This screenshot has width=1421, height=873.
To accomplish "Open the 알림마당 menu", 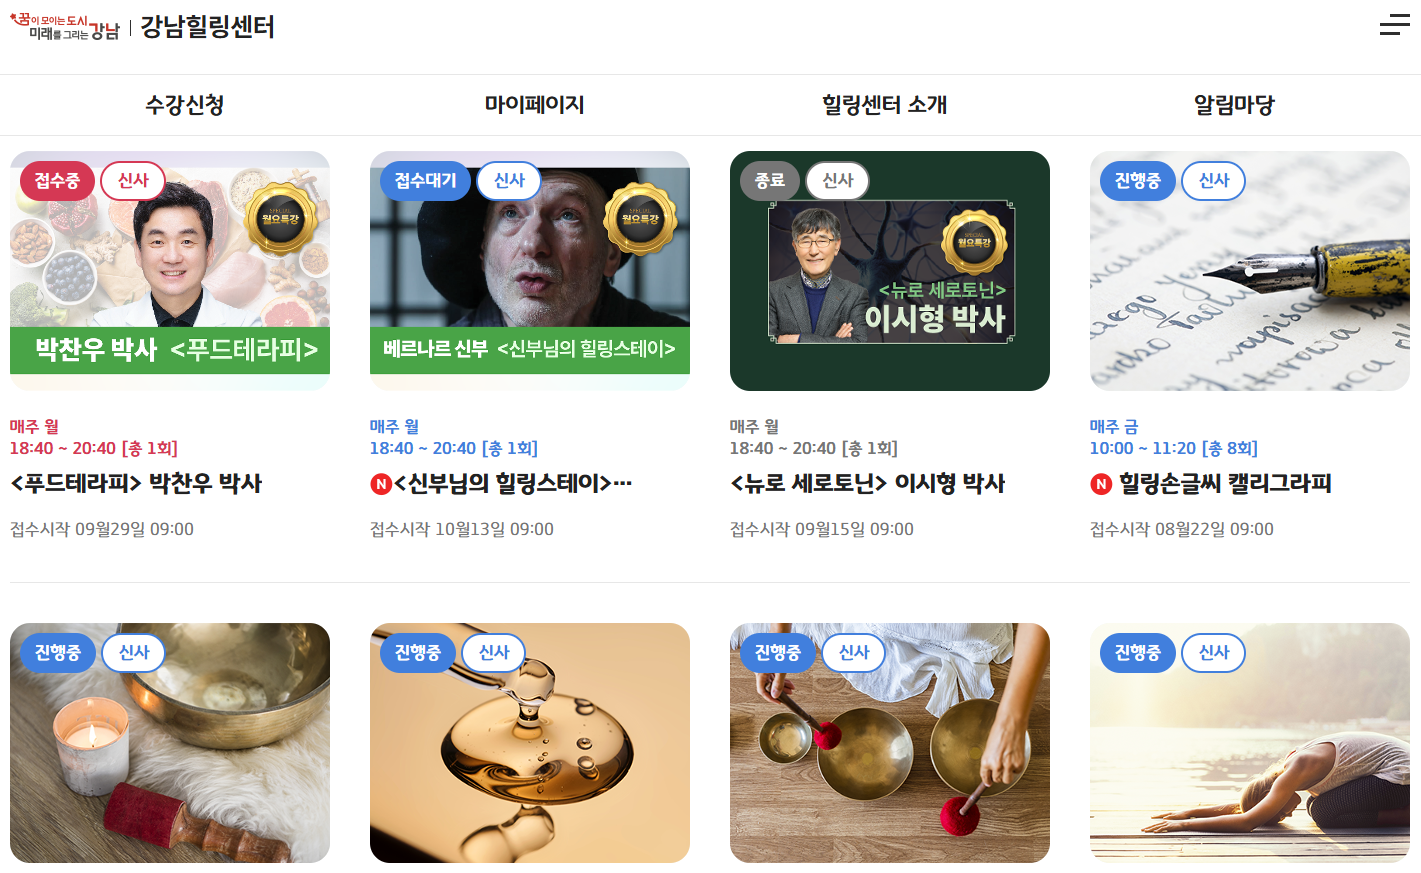I will (x=1235, y=105).
